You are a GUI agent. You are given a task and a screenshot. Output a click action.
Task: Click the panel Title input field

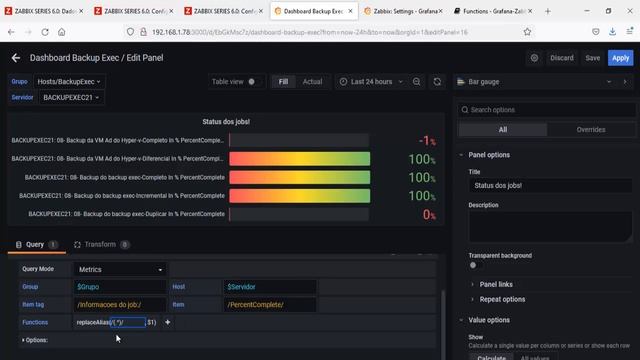[550, 185]
